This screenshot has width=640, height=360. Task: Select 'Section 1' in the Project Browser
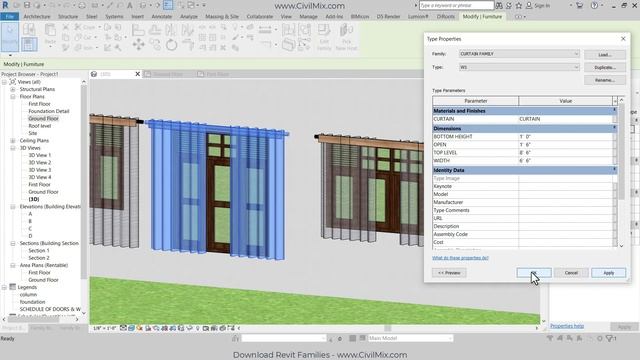coord(39,251)
